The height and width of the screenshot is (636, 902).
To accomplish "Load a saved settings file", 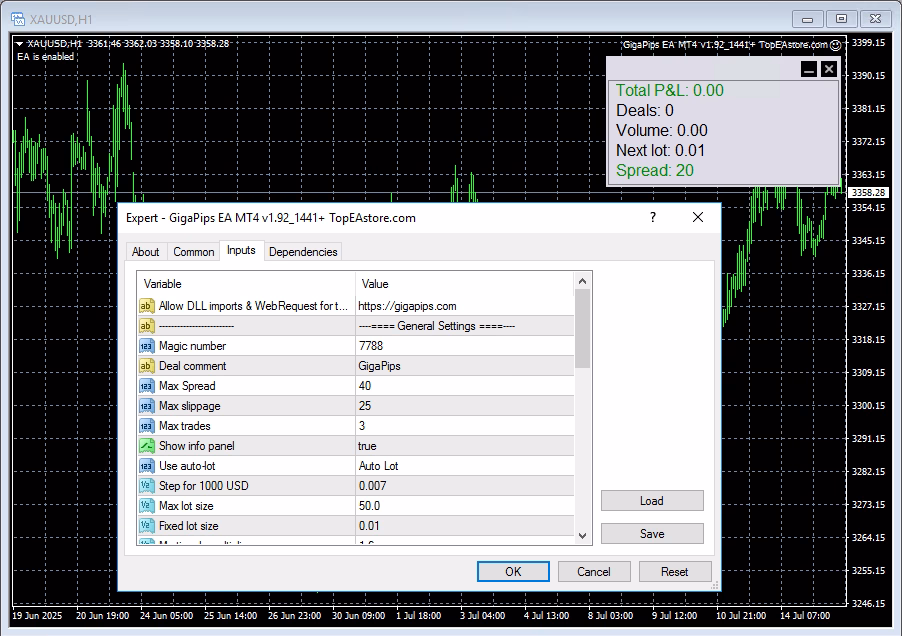I will tap(652, 501).
